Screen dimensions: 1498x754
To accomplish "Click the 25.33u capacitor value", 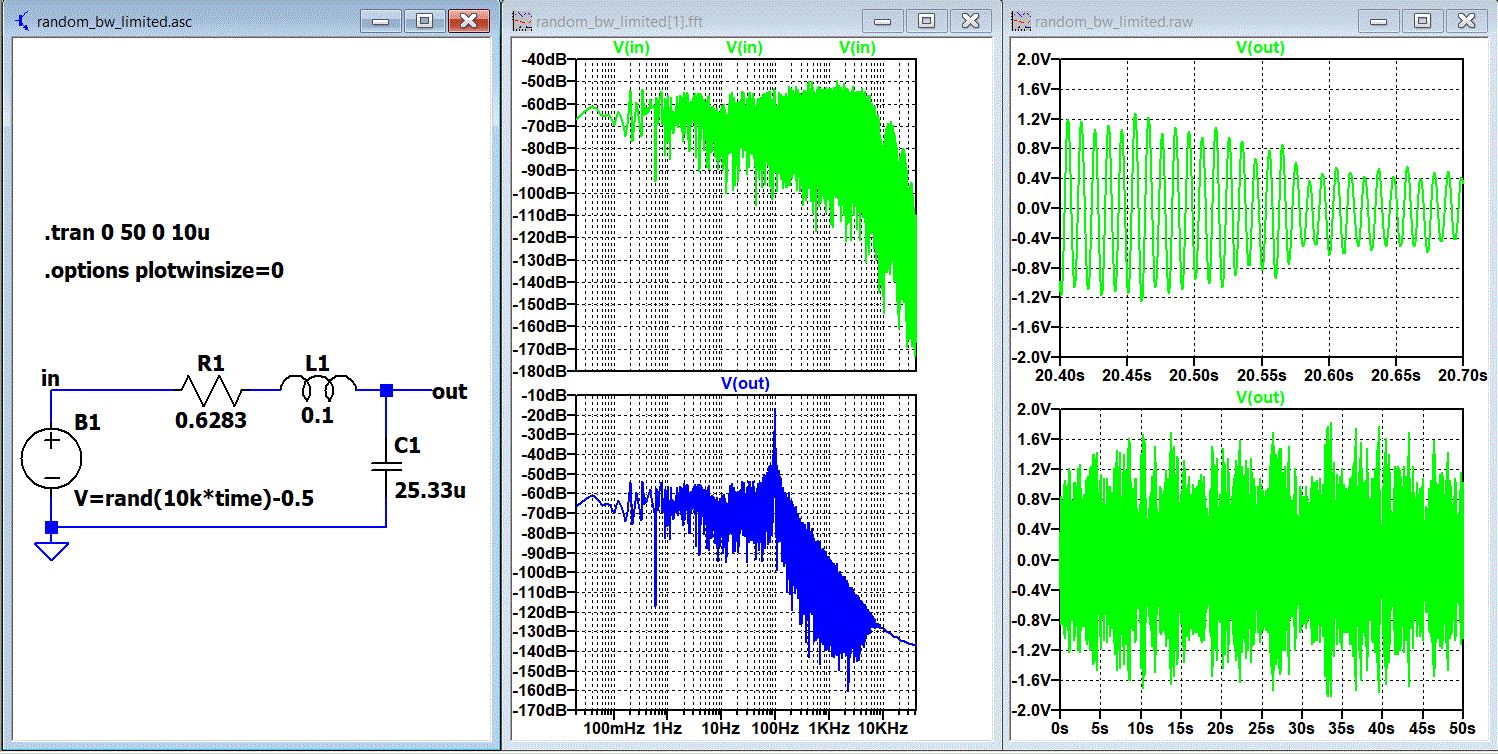I will pos(432,492).
